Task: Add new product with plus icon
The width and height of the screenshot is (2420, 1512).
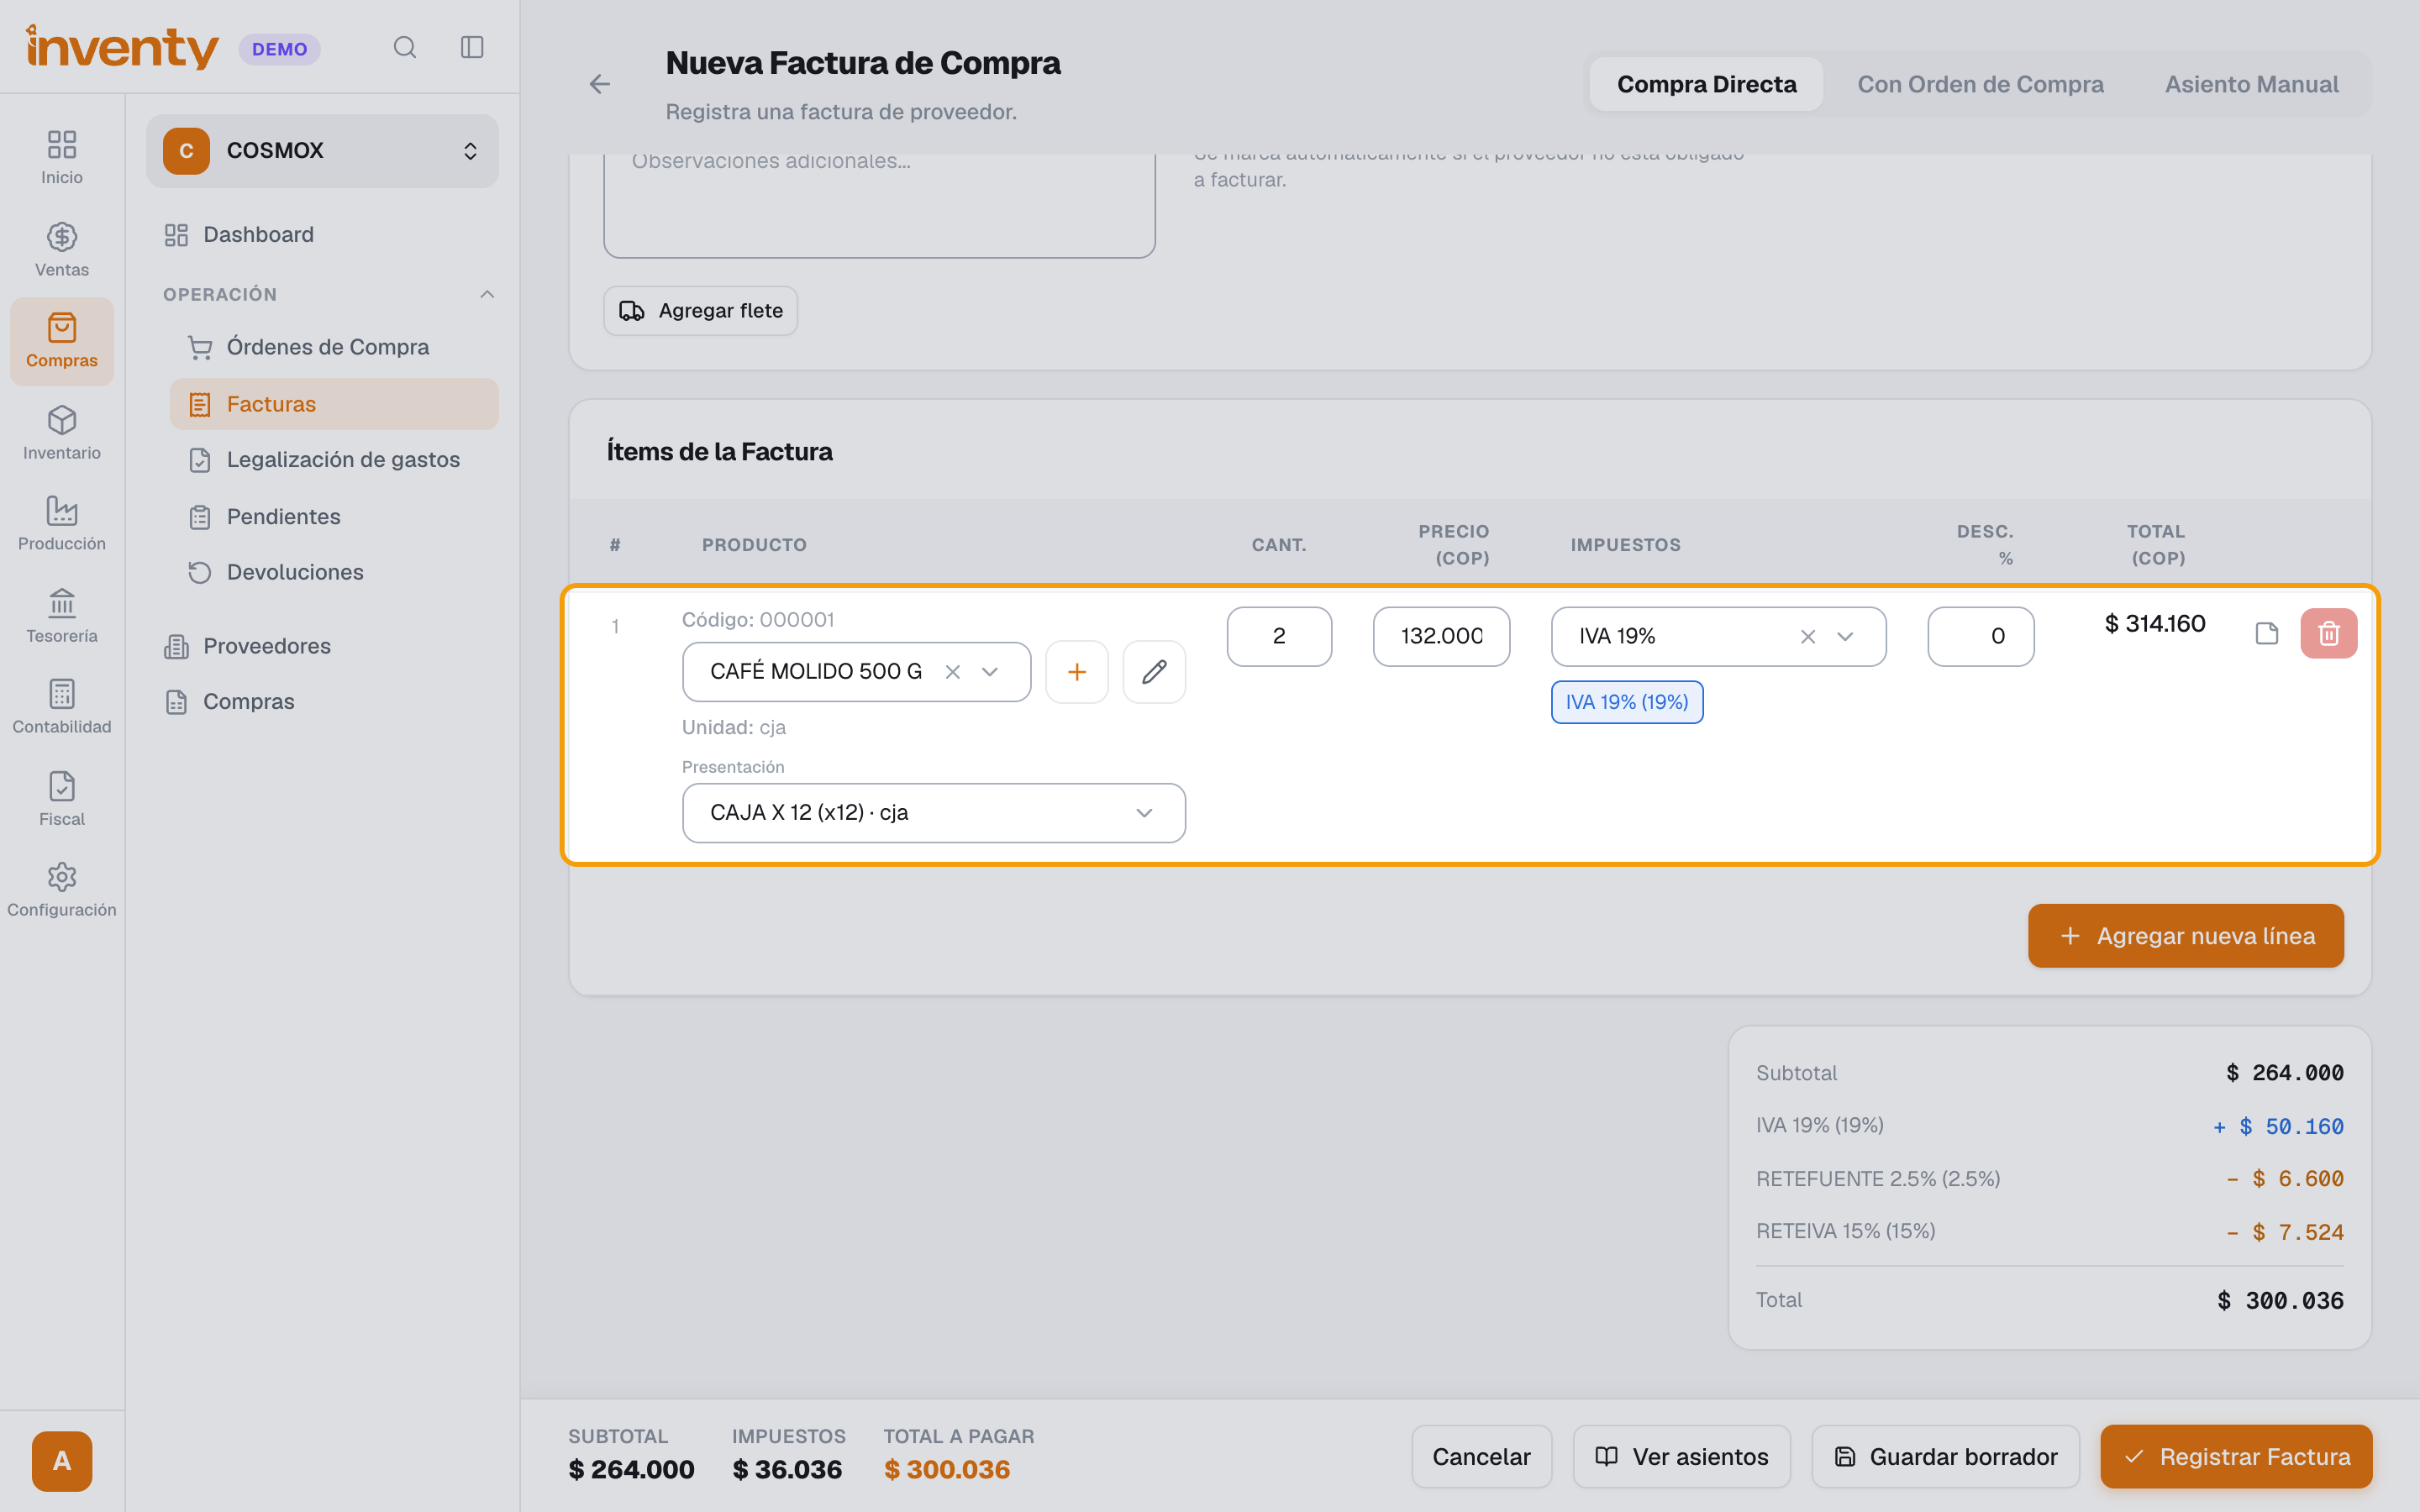Action: pos(1077,672)
